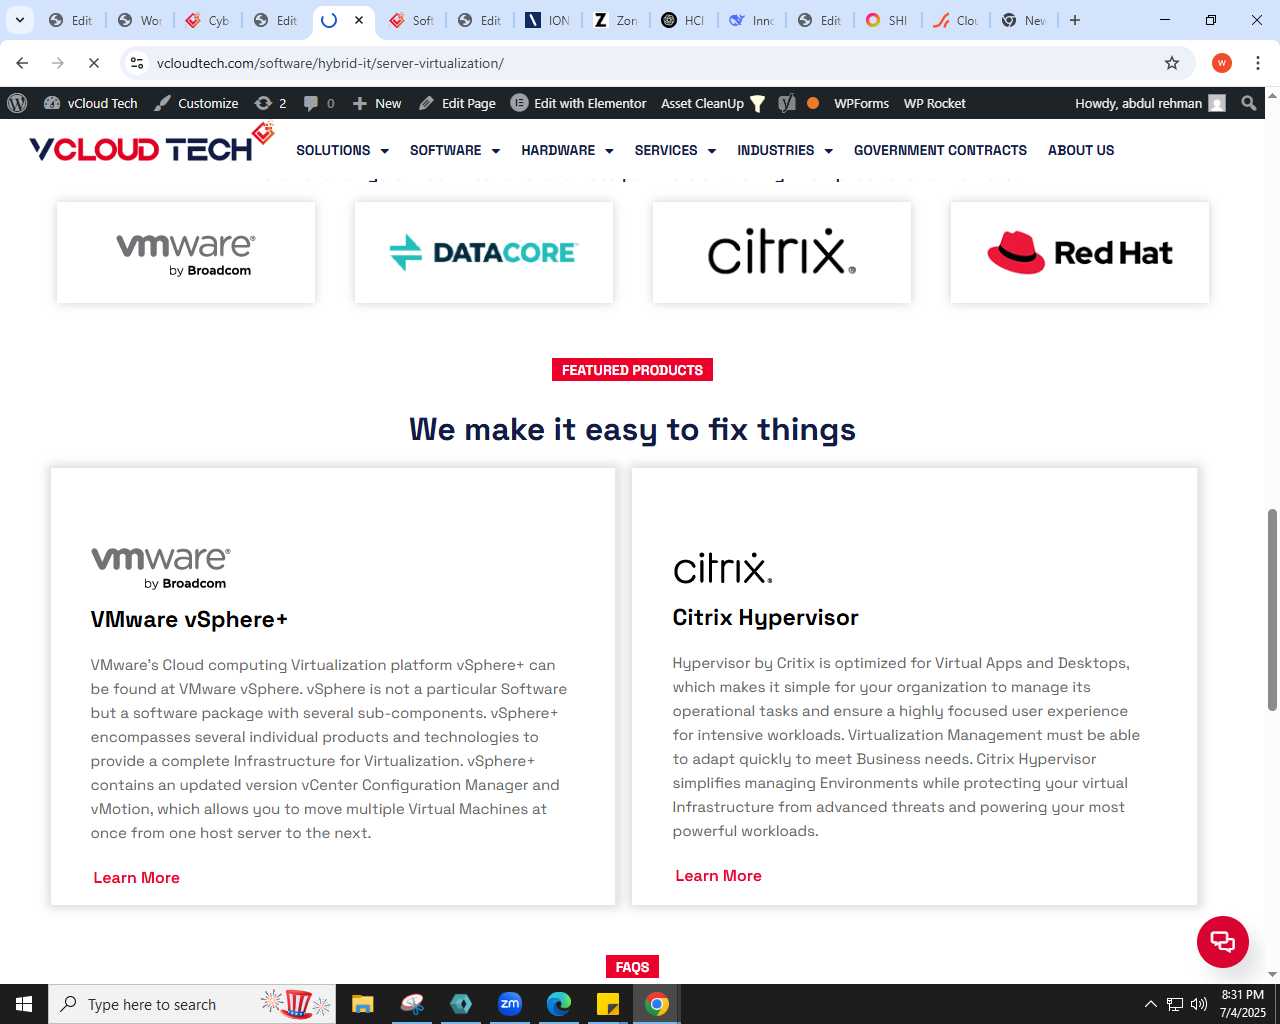
Task: Open WP Rocket in the admin bar
Action: click(x=934, y=103)
